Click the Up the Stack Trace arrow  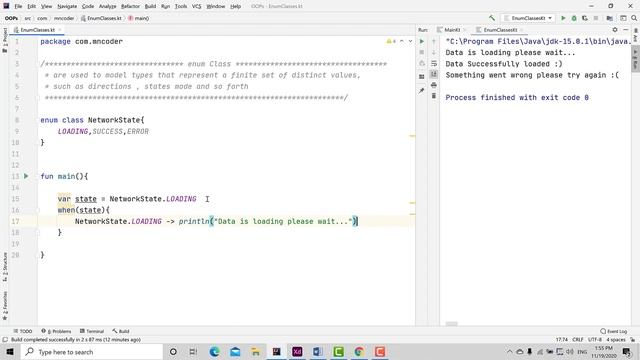tap(433, 41)
